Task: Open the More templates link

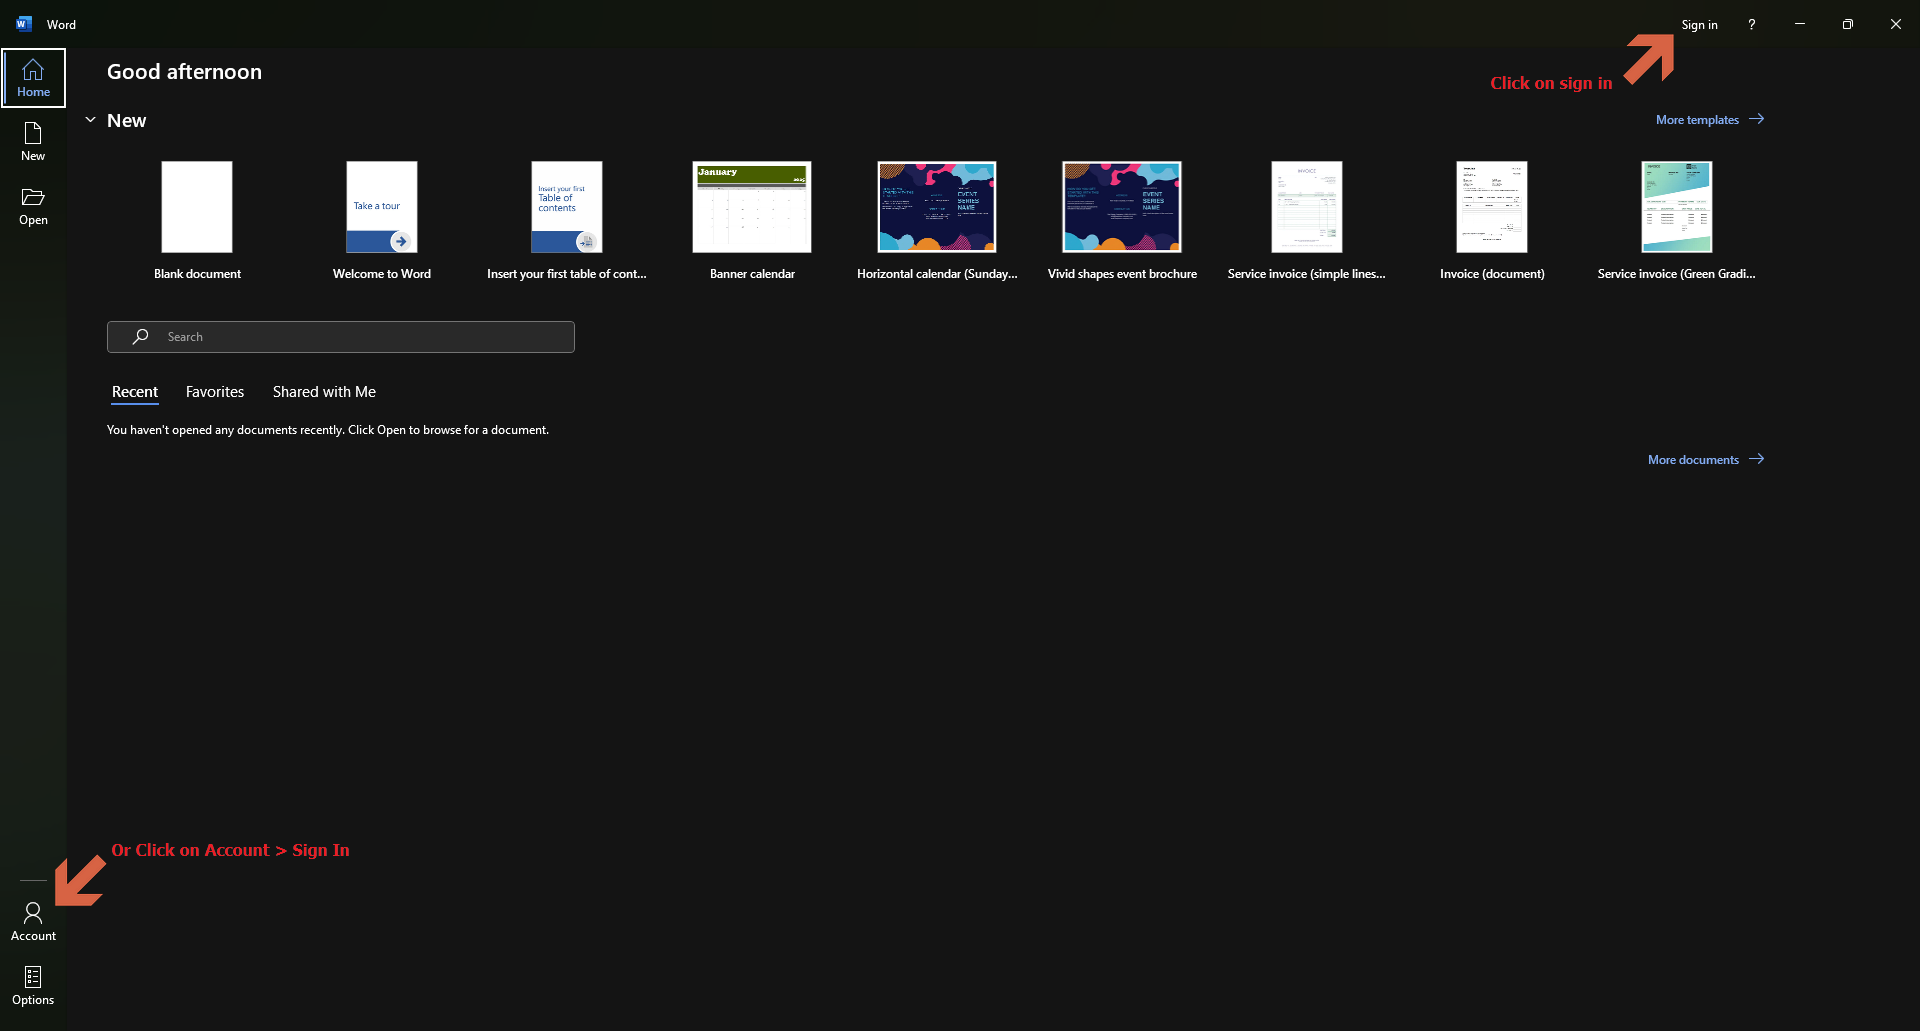Action: tap(1710, 119)
